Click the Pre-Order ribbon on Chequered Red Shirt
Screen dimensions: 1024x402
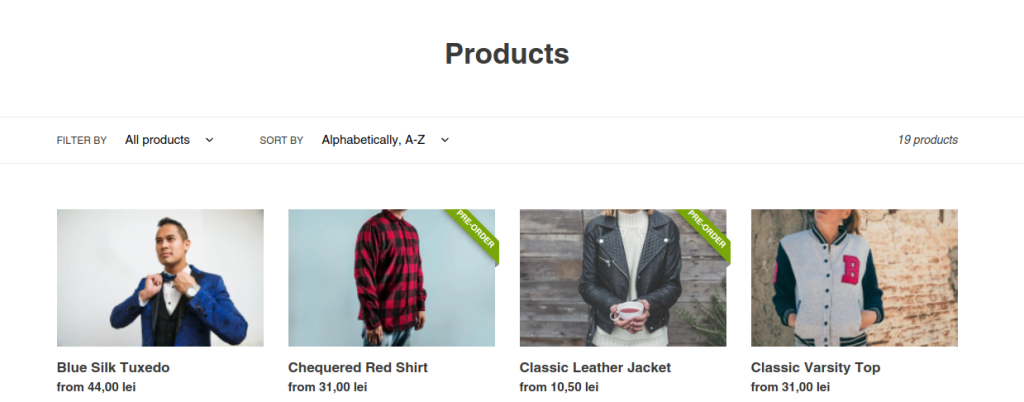pos(474,230)
